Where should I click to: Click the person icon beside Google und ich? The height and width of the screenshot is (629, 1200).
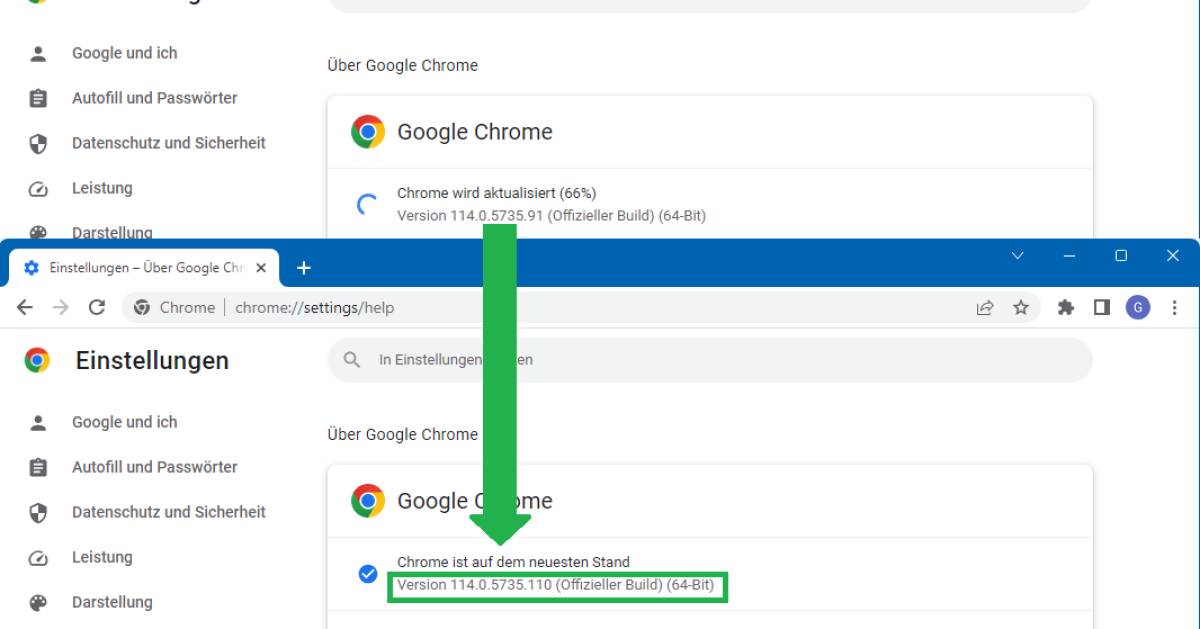click(x=38, y=422)
